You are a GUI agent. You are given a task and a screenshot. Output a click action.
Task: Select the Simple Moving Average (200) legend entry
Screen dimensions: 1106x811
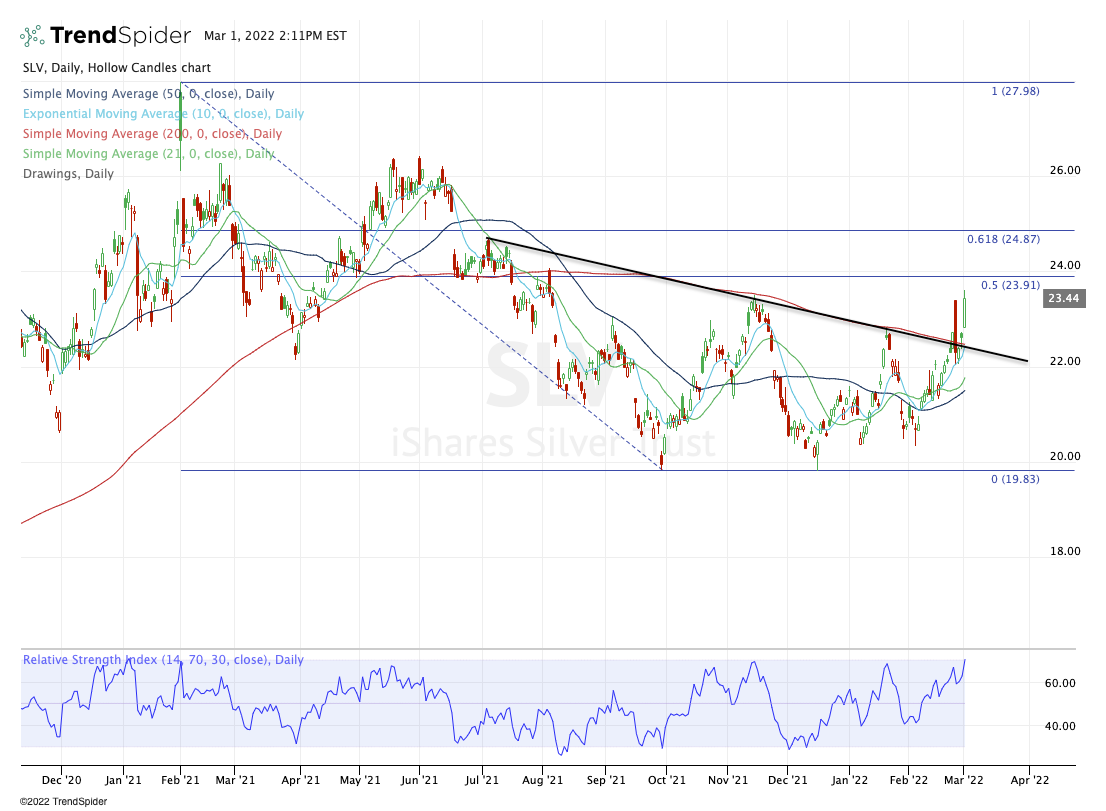[152, 133]
